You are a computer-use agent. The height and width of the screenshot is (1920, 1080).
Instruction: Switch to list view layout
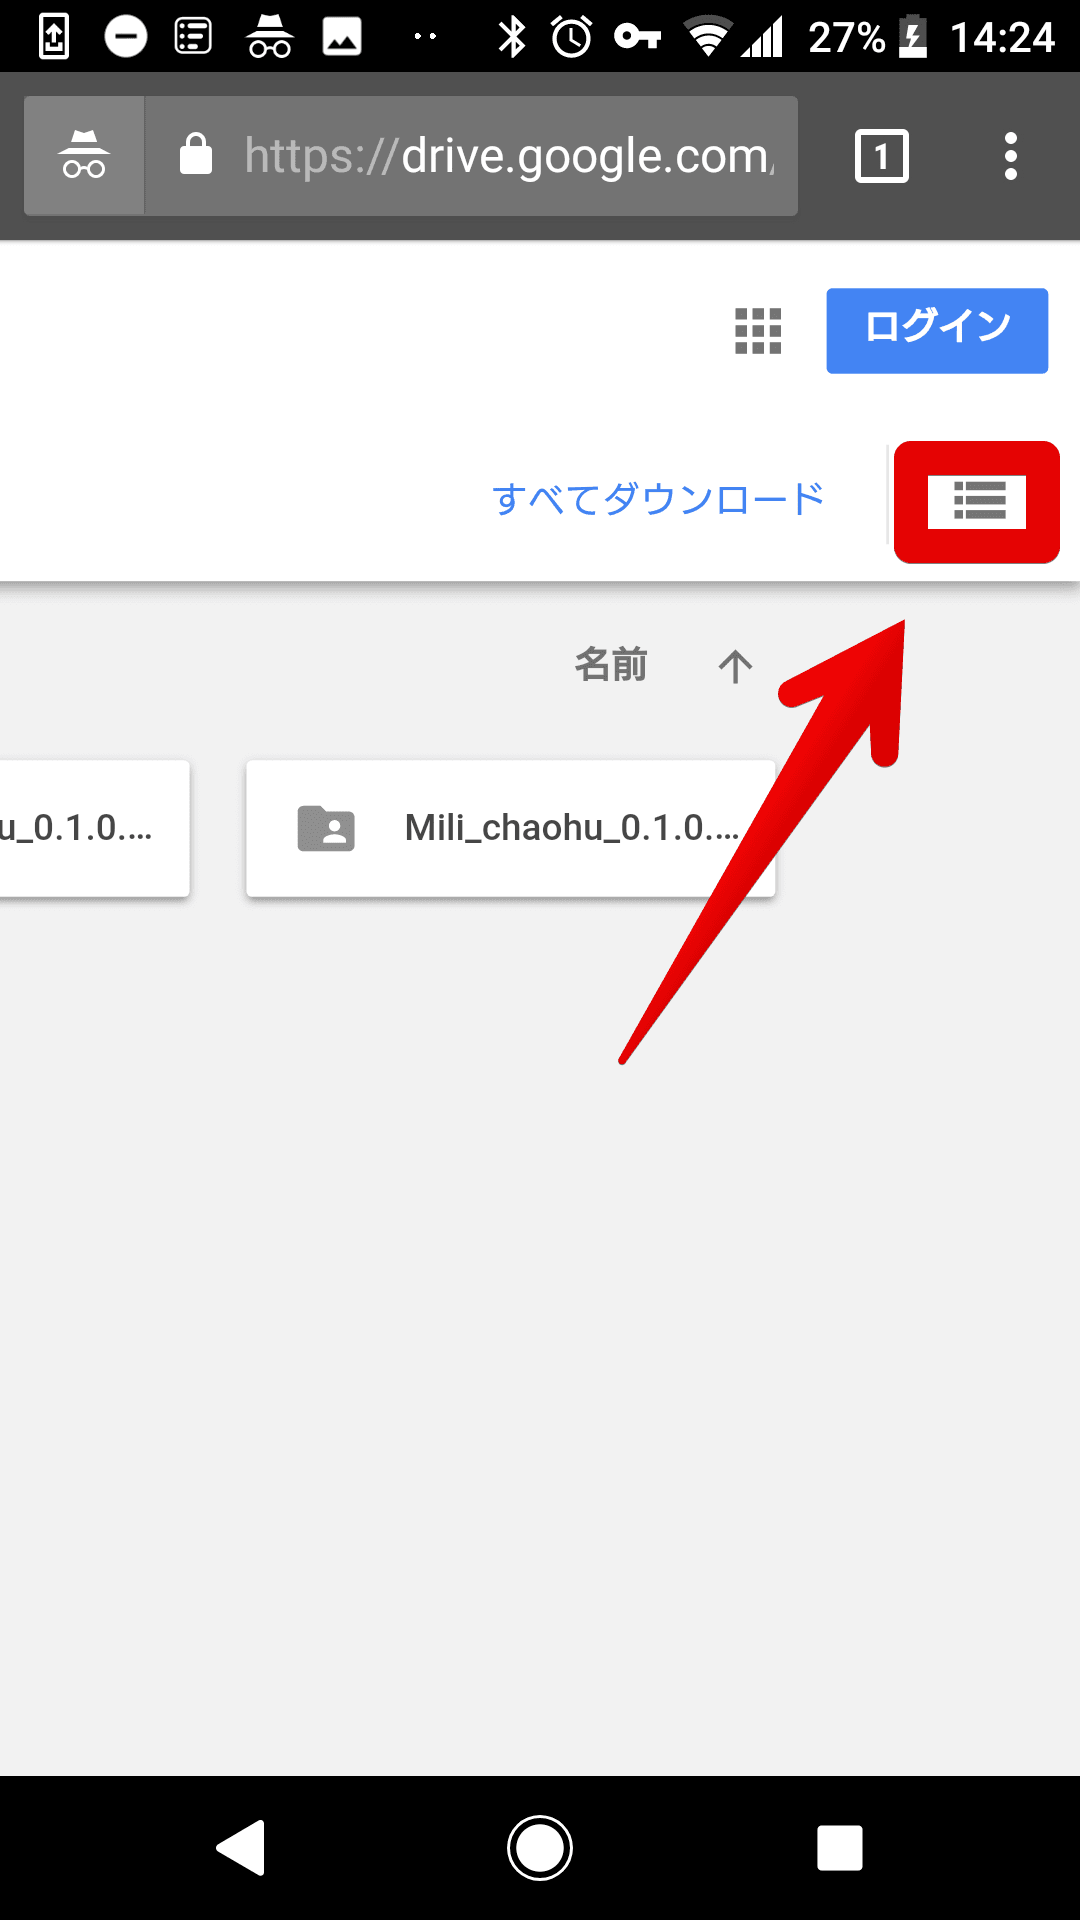pyautogui.click(x=976, y=501)
